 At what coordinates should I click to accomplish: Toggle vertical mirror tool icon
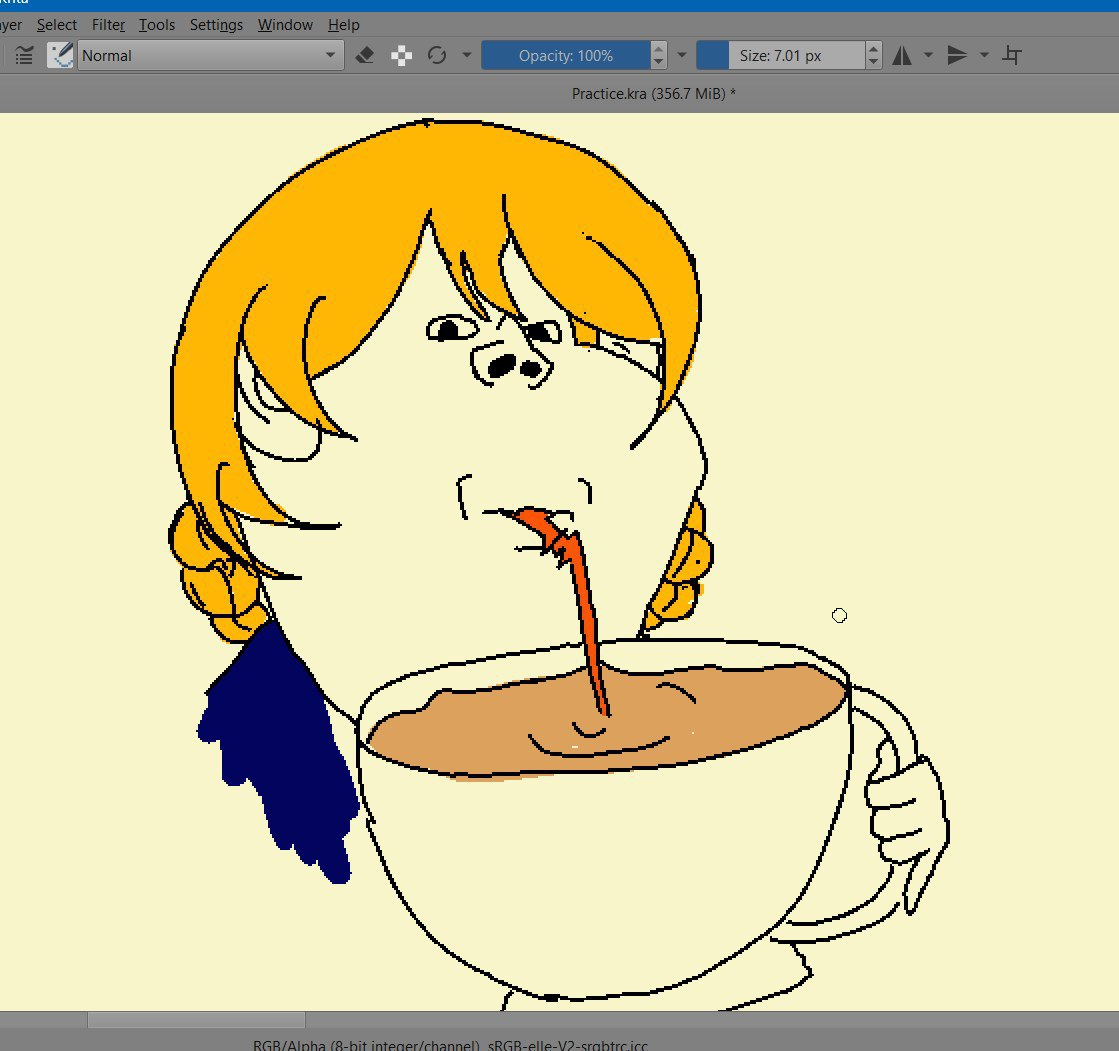point(957,56)
